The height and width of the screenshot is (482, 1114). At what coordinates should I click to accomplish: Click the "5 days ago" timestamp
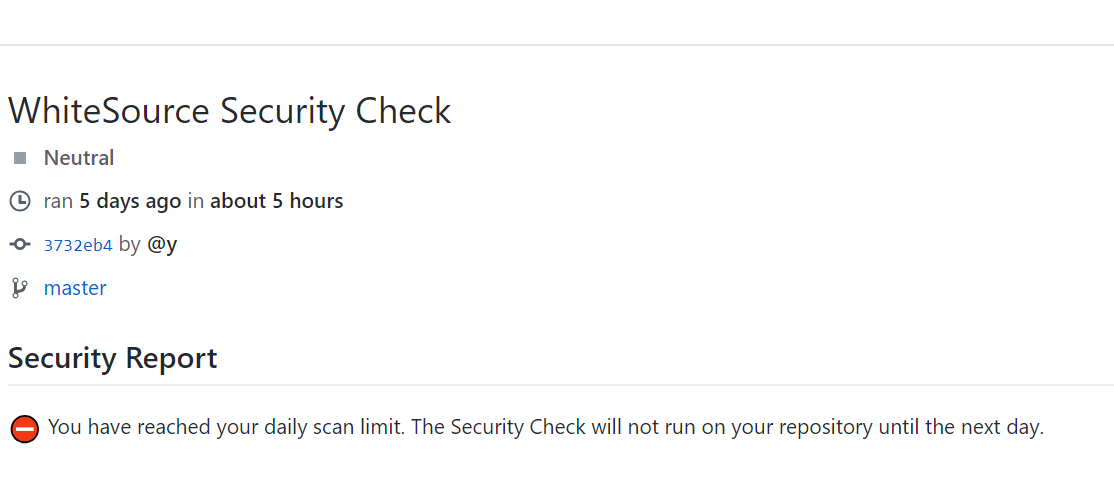click(130, 201)
